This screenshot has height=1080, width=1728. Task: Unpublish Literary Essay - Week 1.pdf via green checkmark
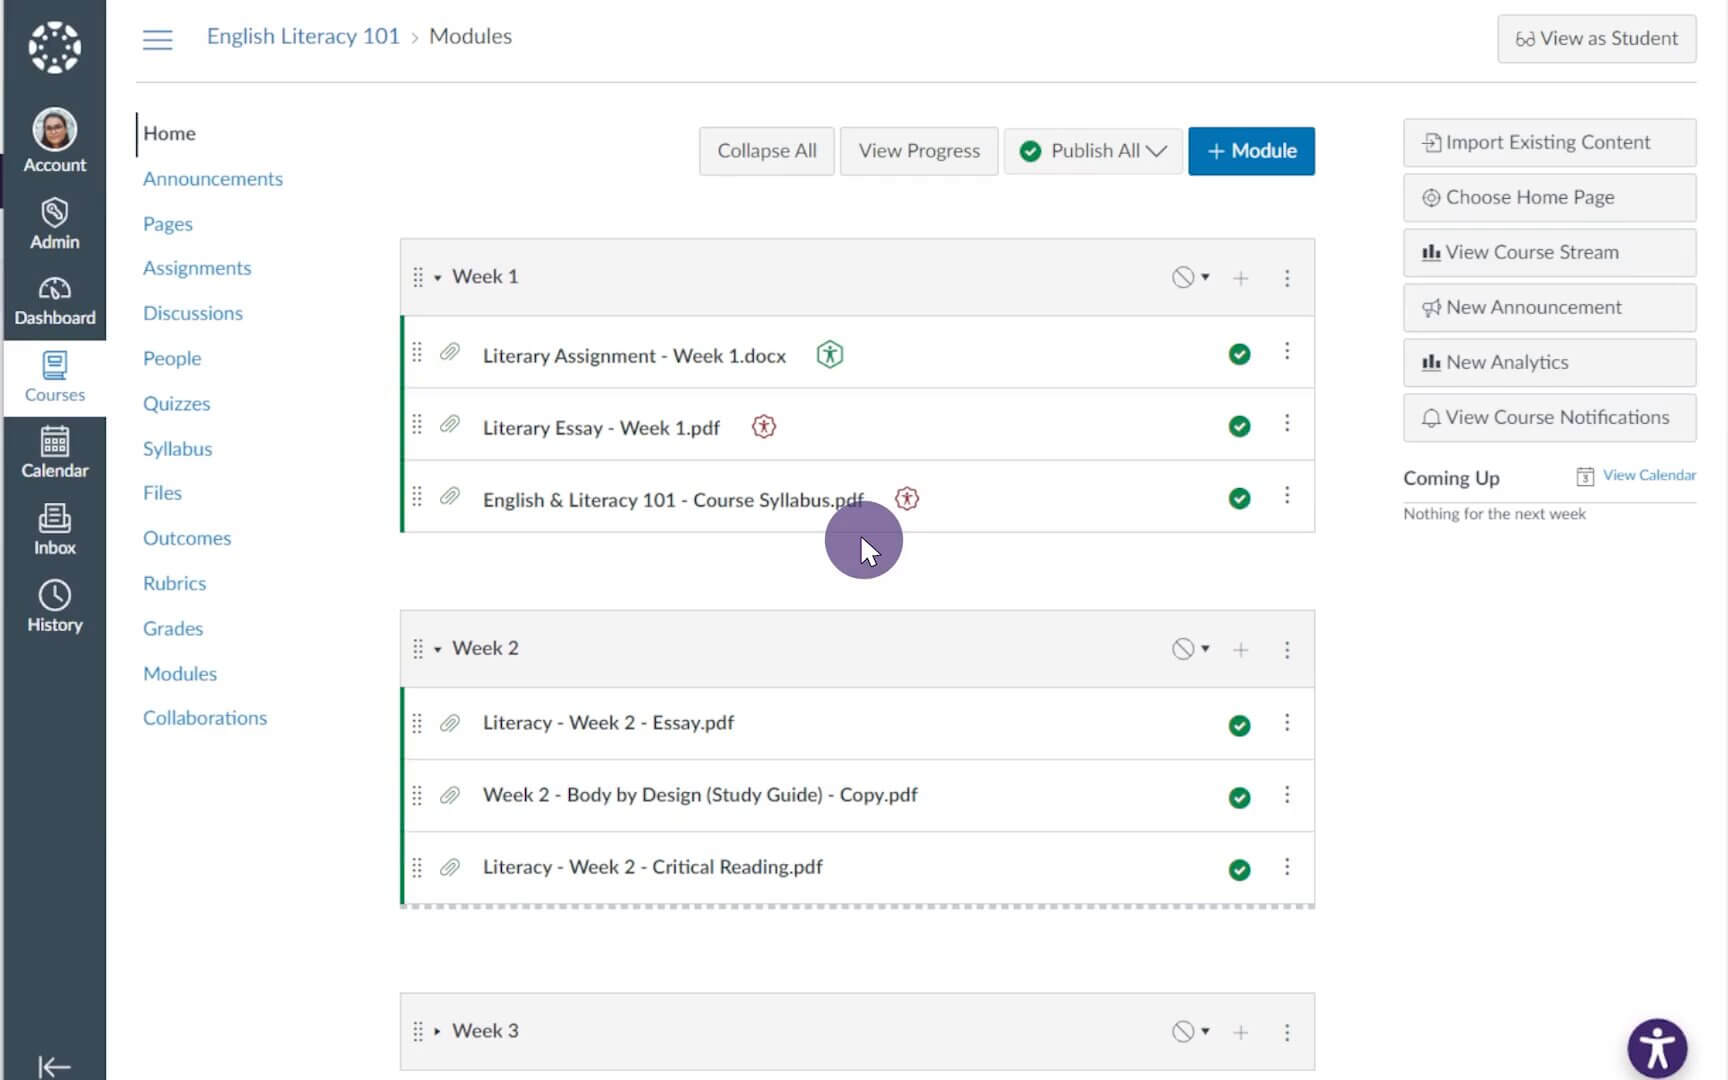[1239, 425]
